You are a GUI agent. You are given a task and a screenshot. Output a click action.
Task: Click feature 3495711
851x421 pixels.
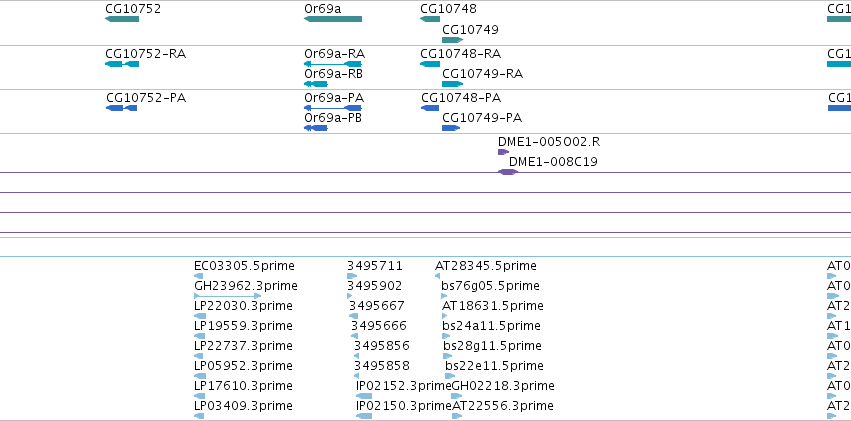click(352, 276)
